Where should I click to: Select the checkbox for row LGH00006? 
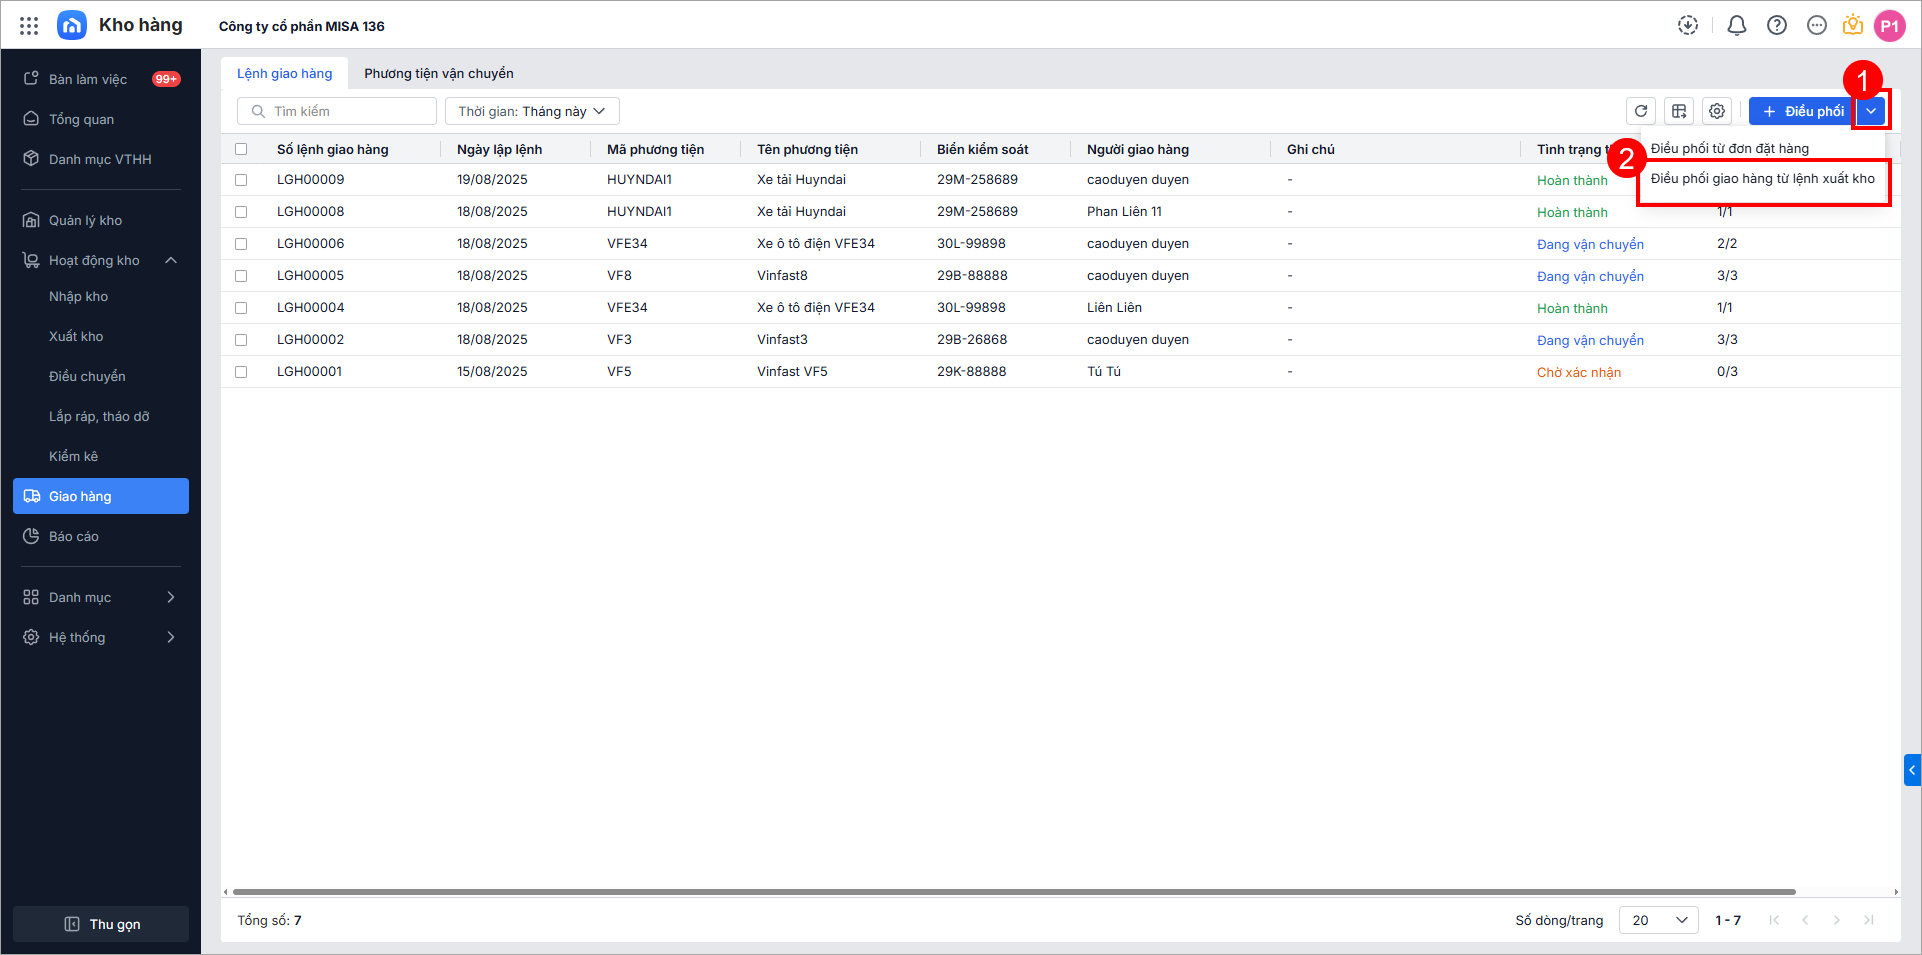(x=241, y=244)
